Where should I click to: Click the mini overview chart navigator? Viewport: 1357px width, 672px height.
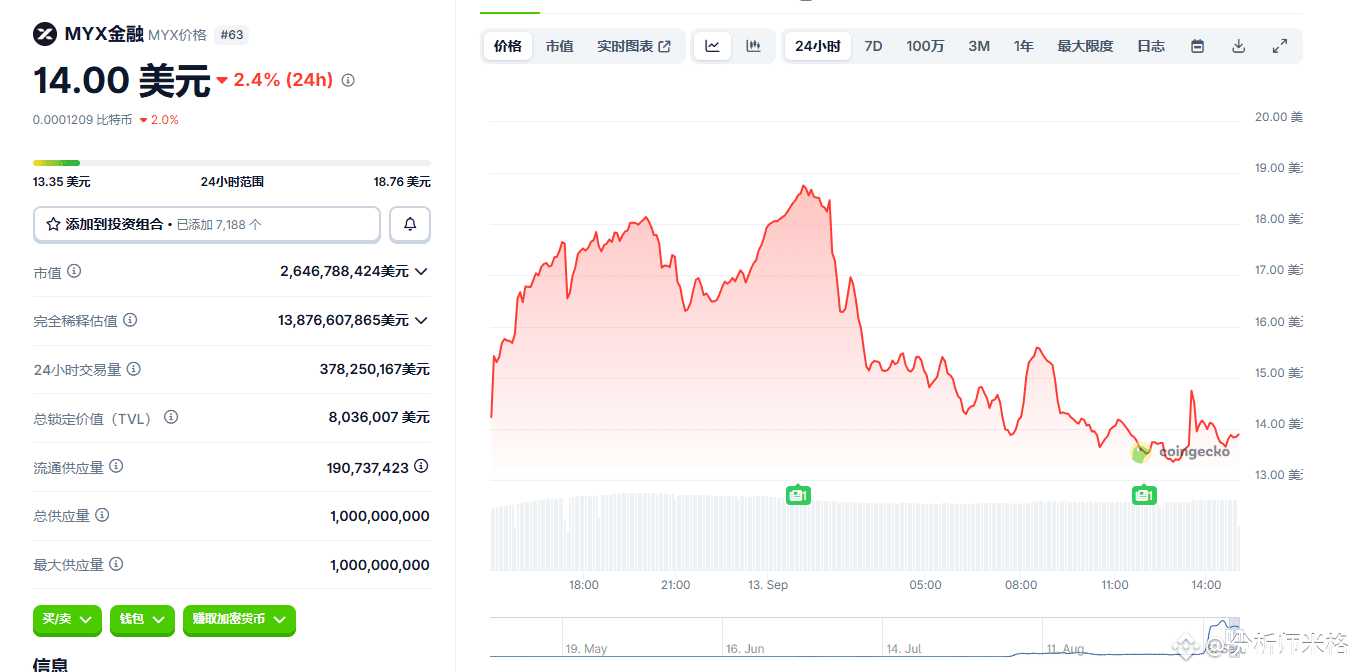[x=865, y=637]
